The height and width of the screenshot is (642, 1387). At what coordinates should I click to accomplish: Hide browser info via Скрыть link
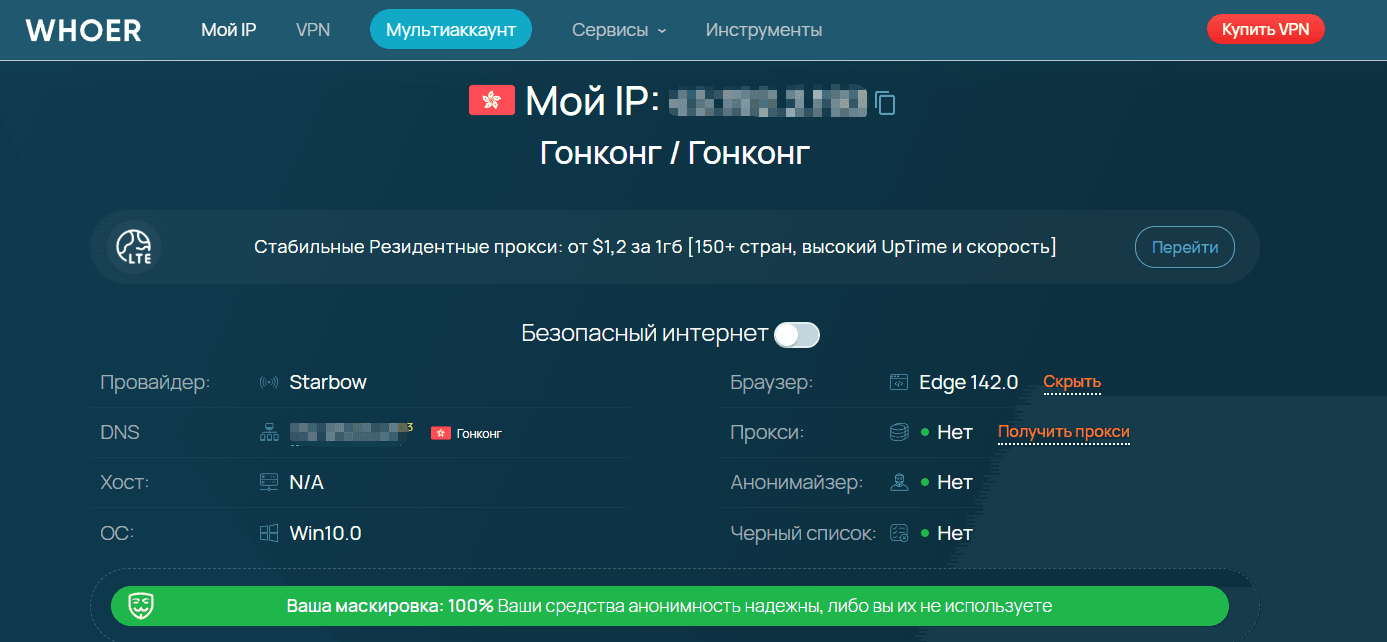tap(1072, 381)
